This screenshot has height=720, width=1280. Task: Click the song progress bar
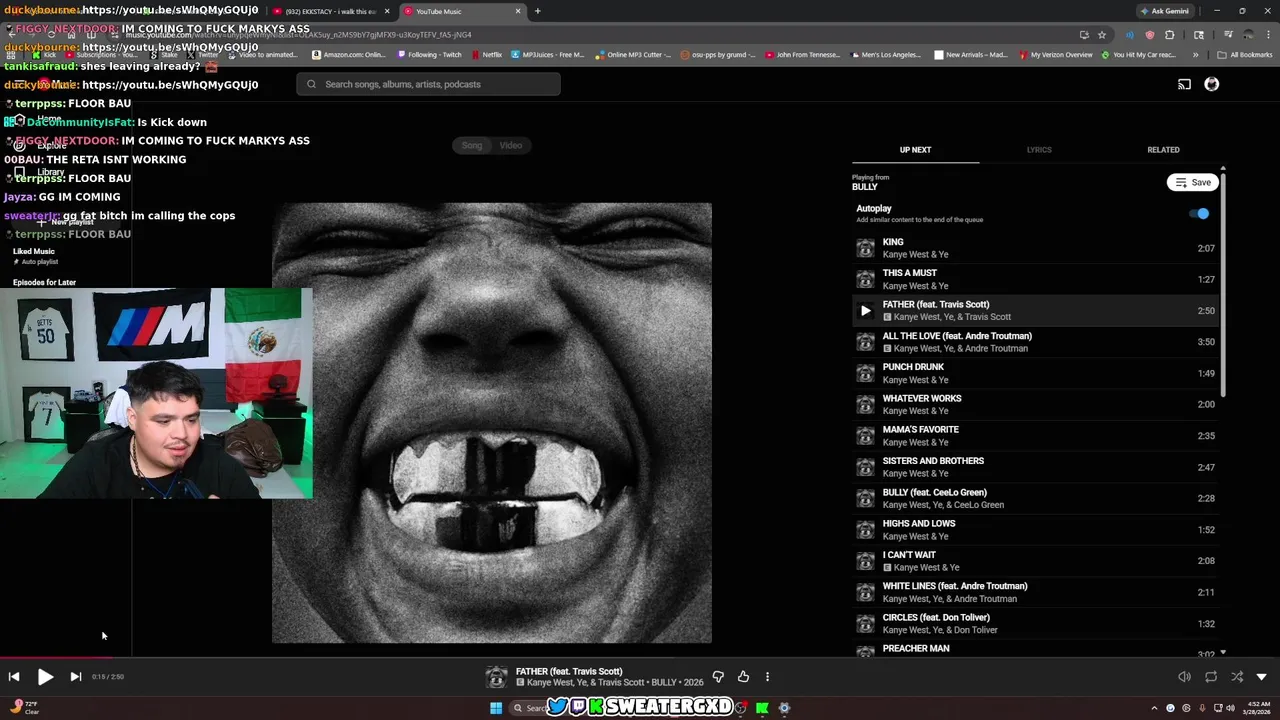[x=640, y=657]
